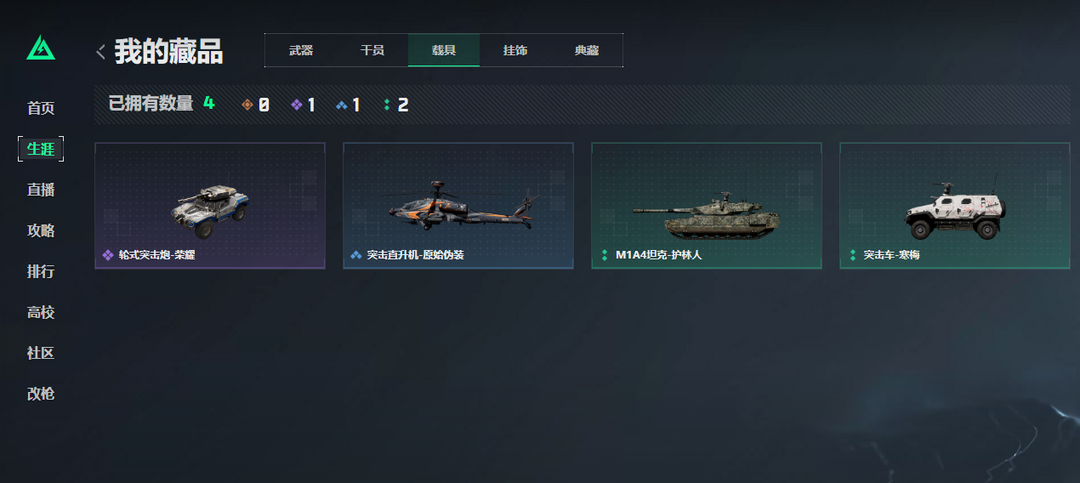
Task: Select the purple rarity diamond counter icon
Action: coord(297,105)
